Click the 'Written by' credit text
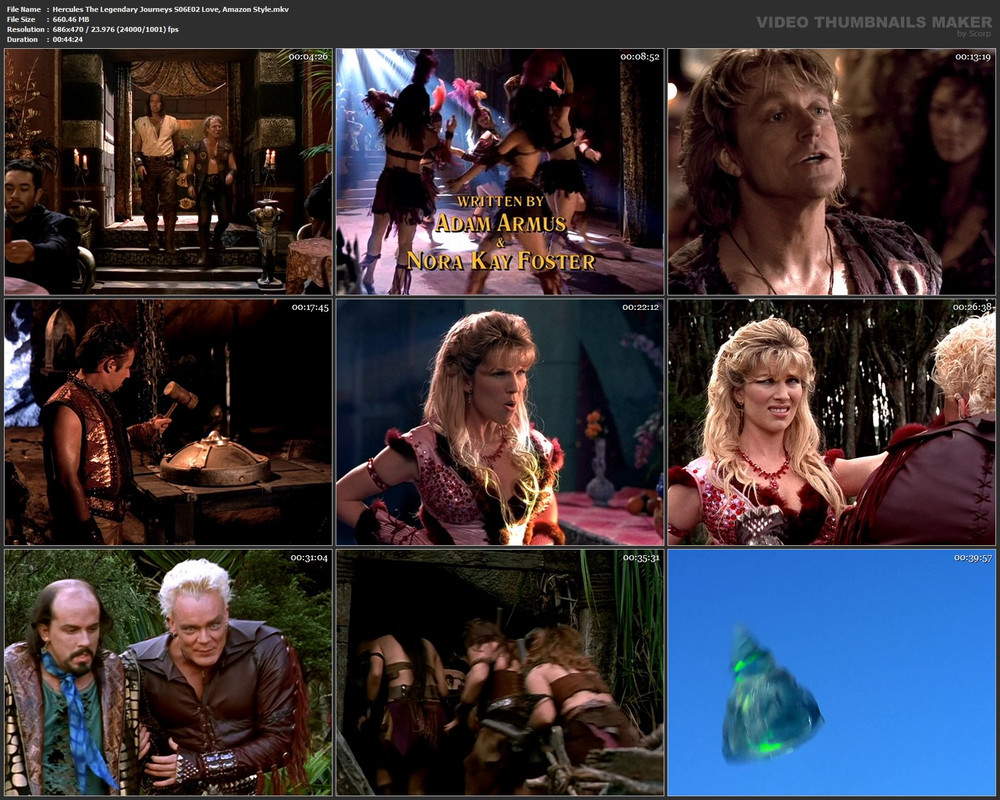1000x800 pixels. point(500,202)
